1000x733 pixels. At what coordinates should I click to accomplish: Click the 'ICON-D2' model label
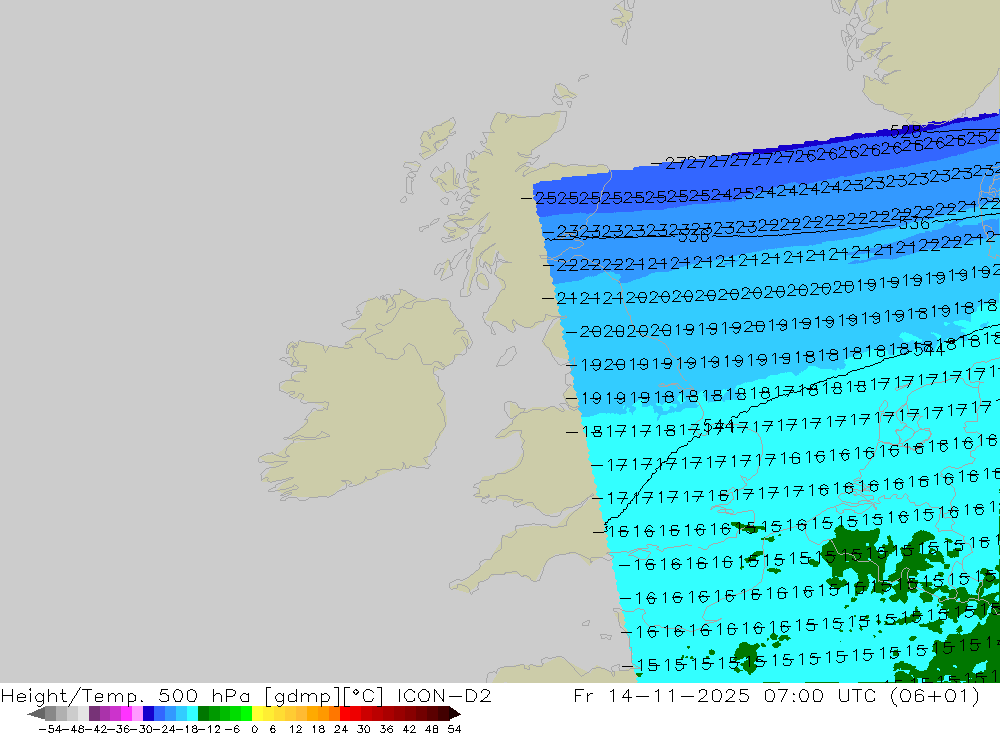click(444, 695)
